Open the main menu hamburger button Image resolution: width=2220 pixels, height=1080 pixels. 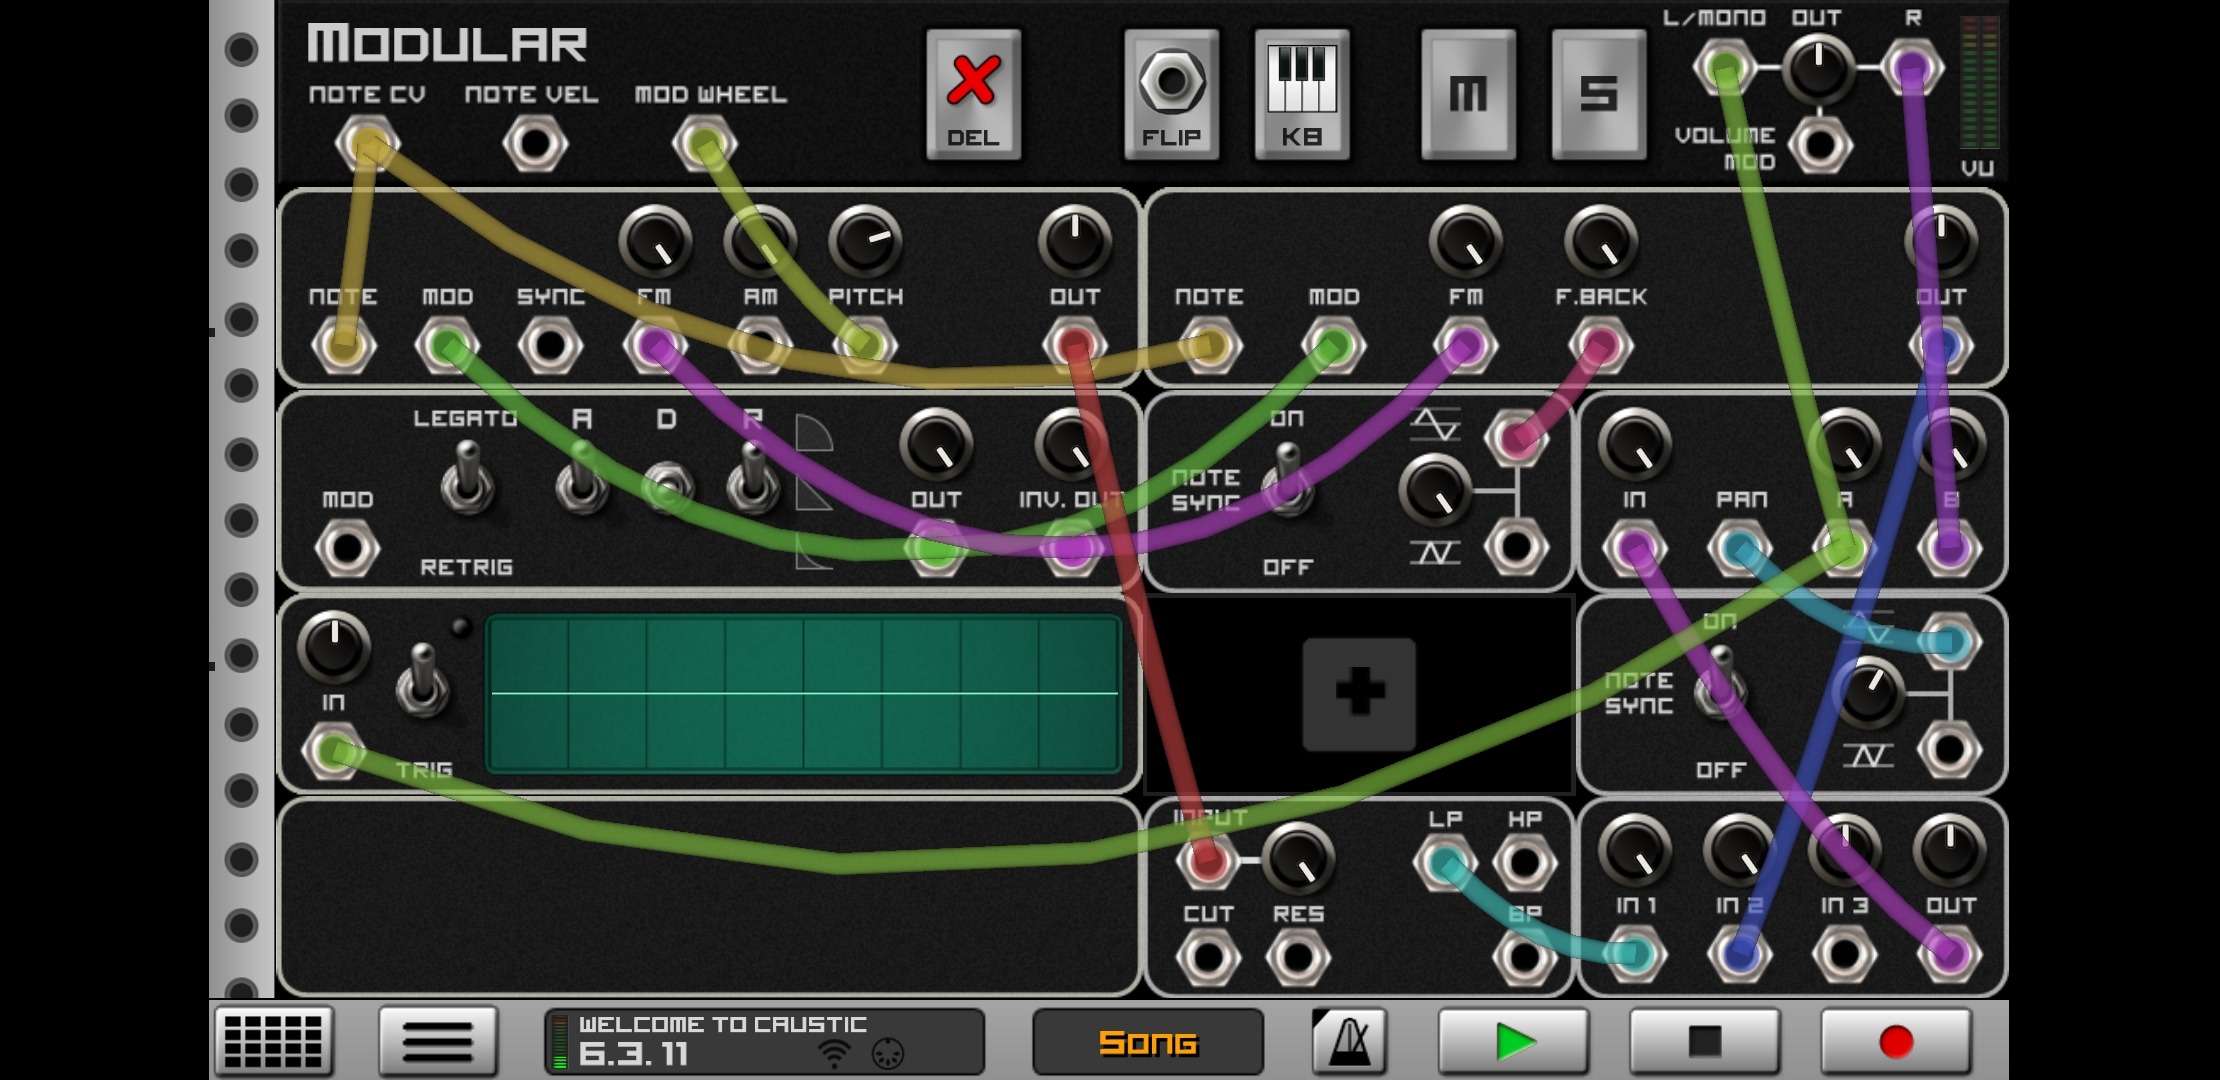[437, 1041]
